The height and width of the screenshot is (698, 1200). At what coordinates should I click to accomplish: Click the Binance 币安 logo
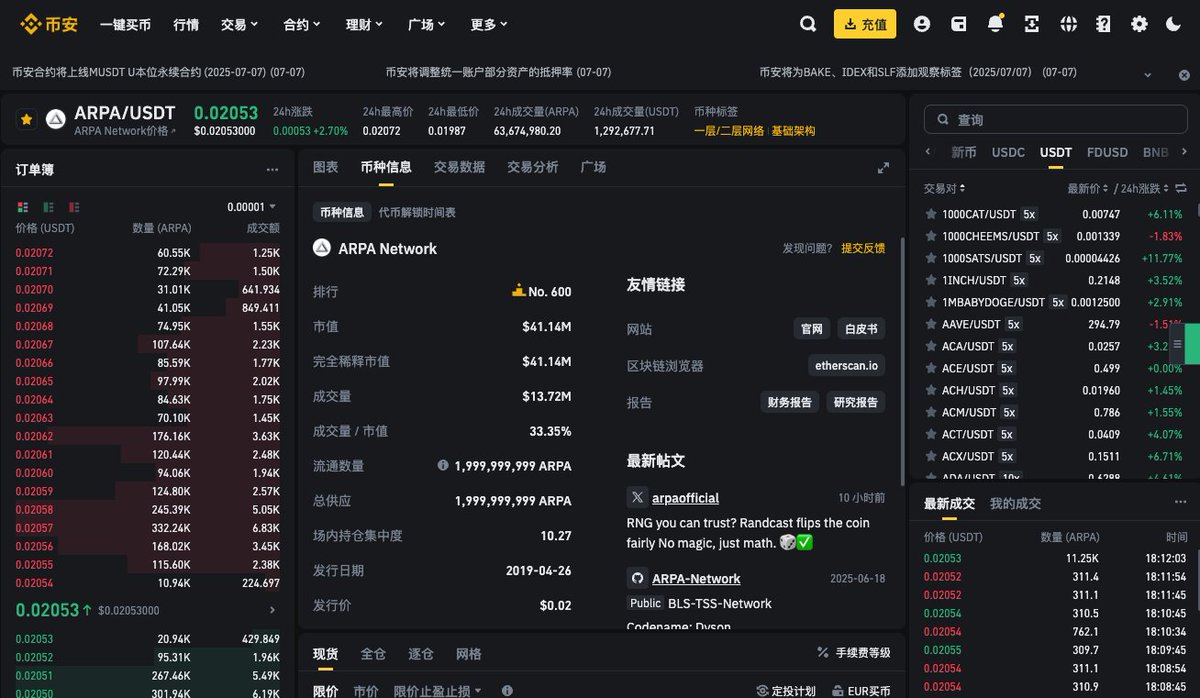tap(48, 24)
